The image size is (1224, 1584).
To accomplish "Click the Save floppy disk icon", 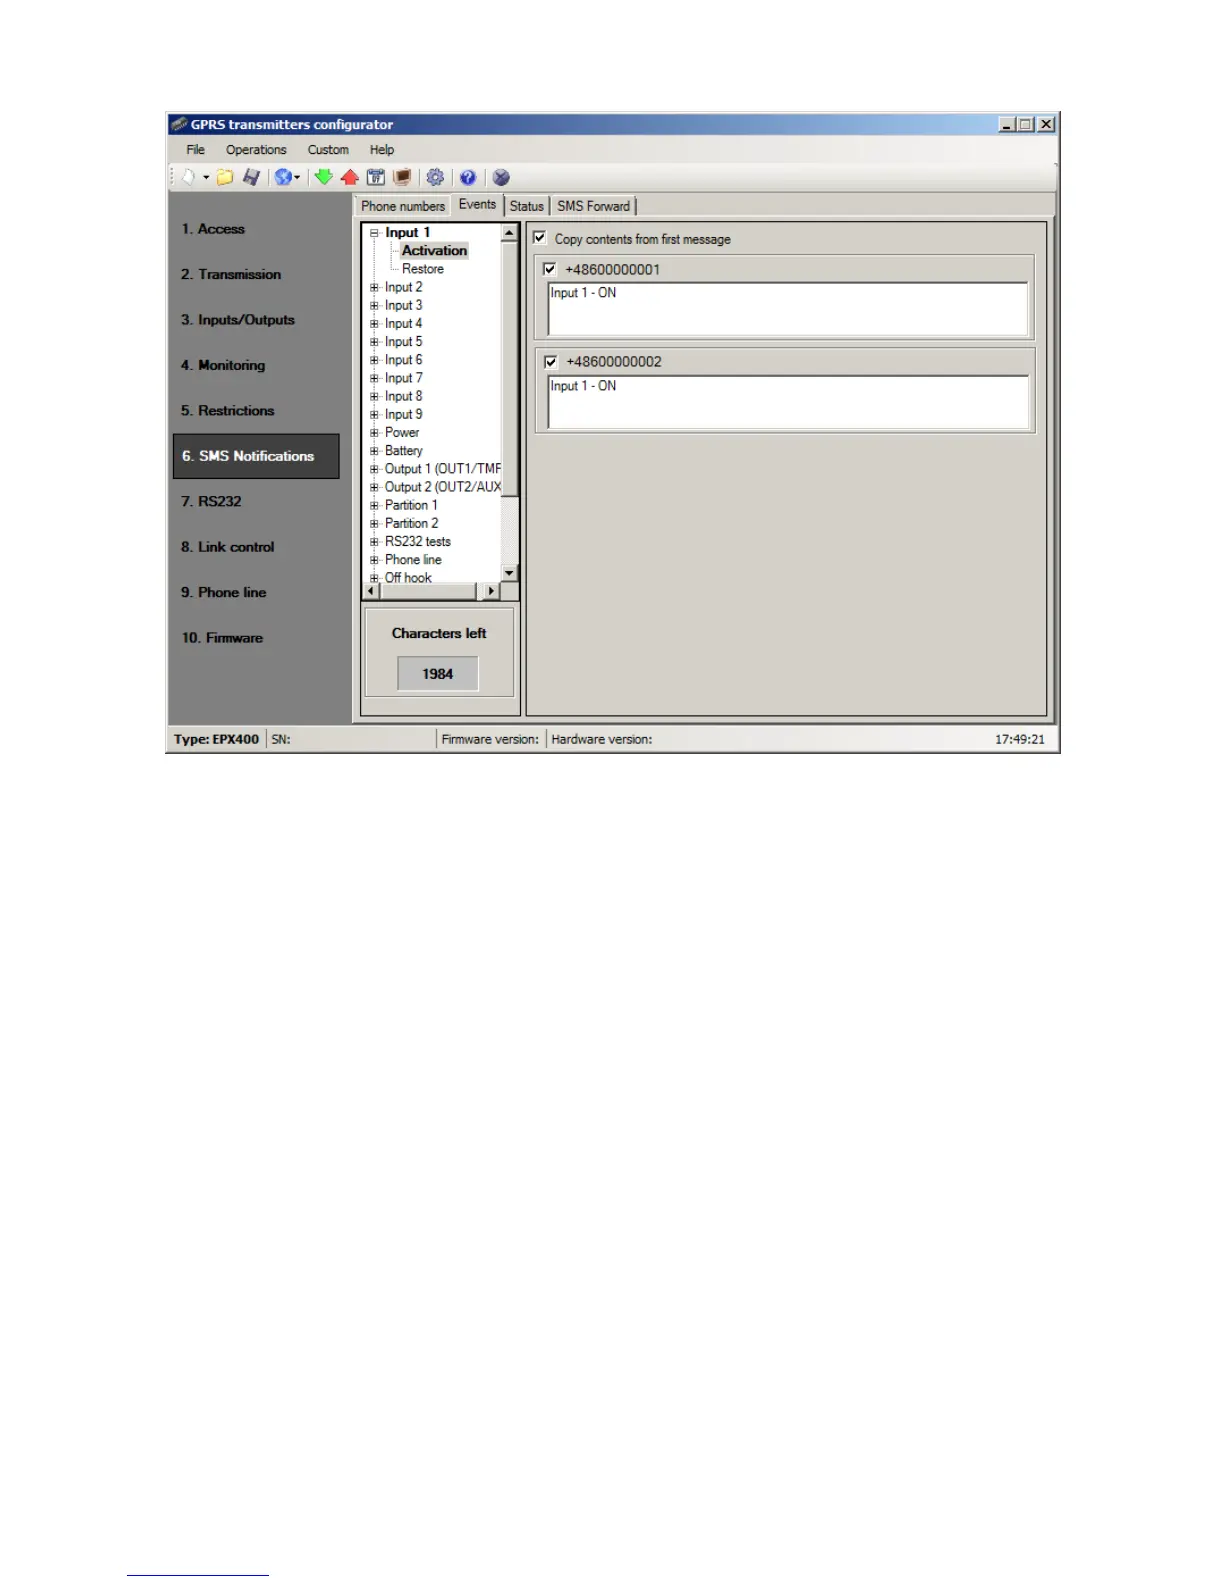I will (x=251, y=177).
